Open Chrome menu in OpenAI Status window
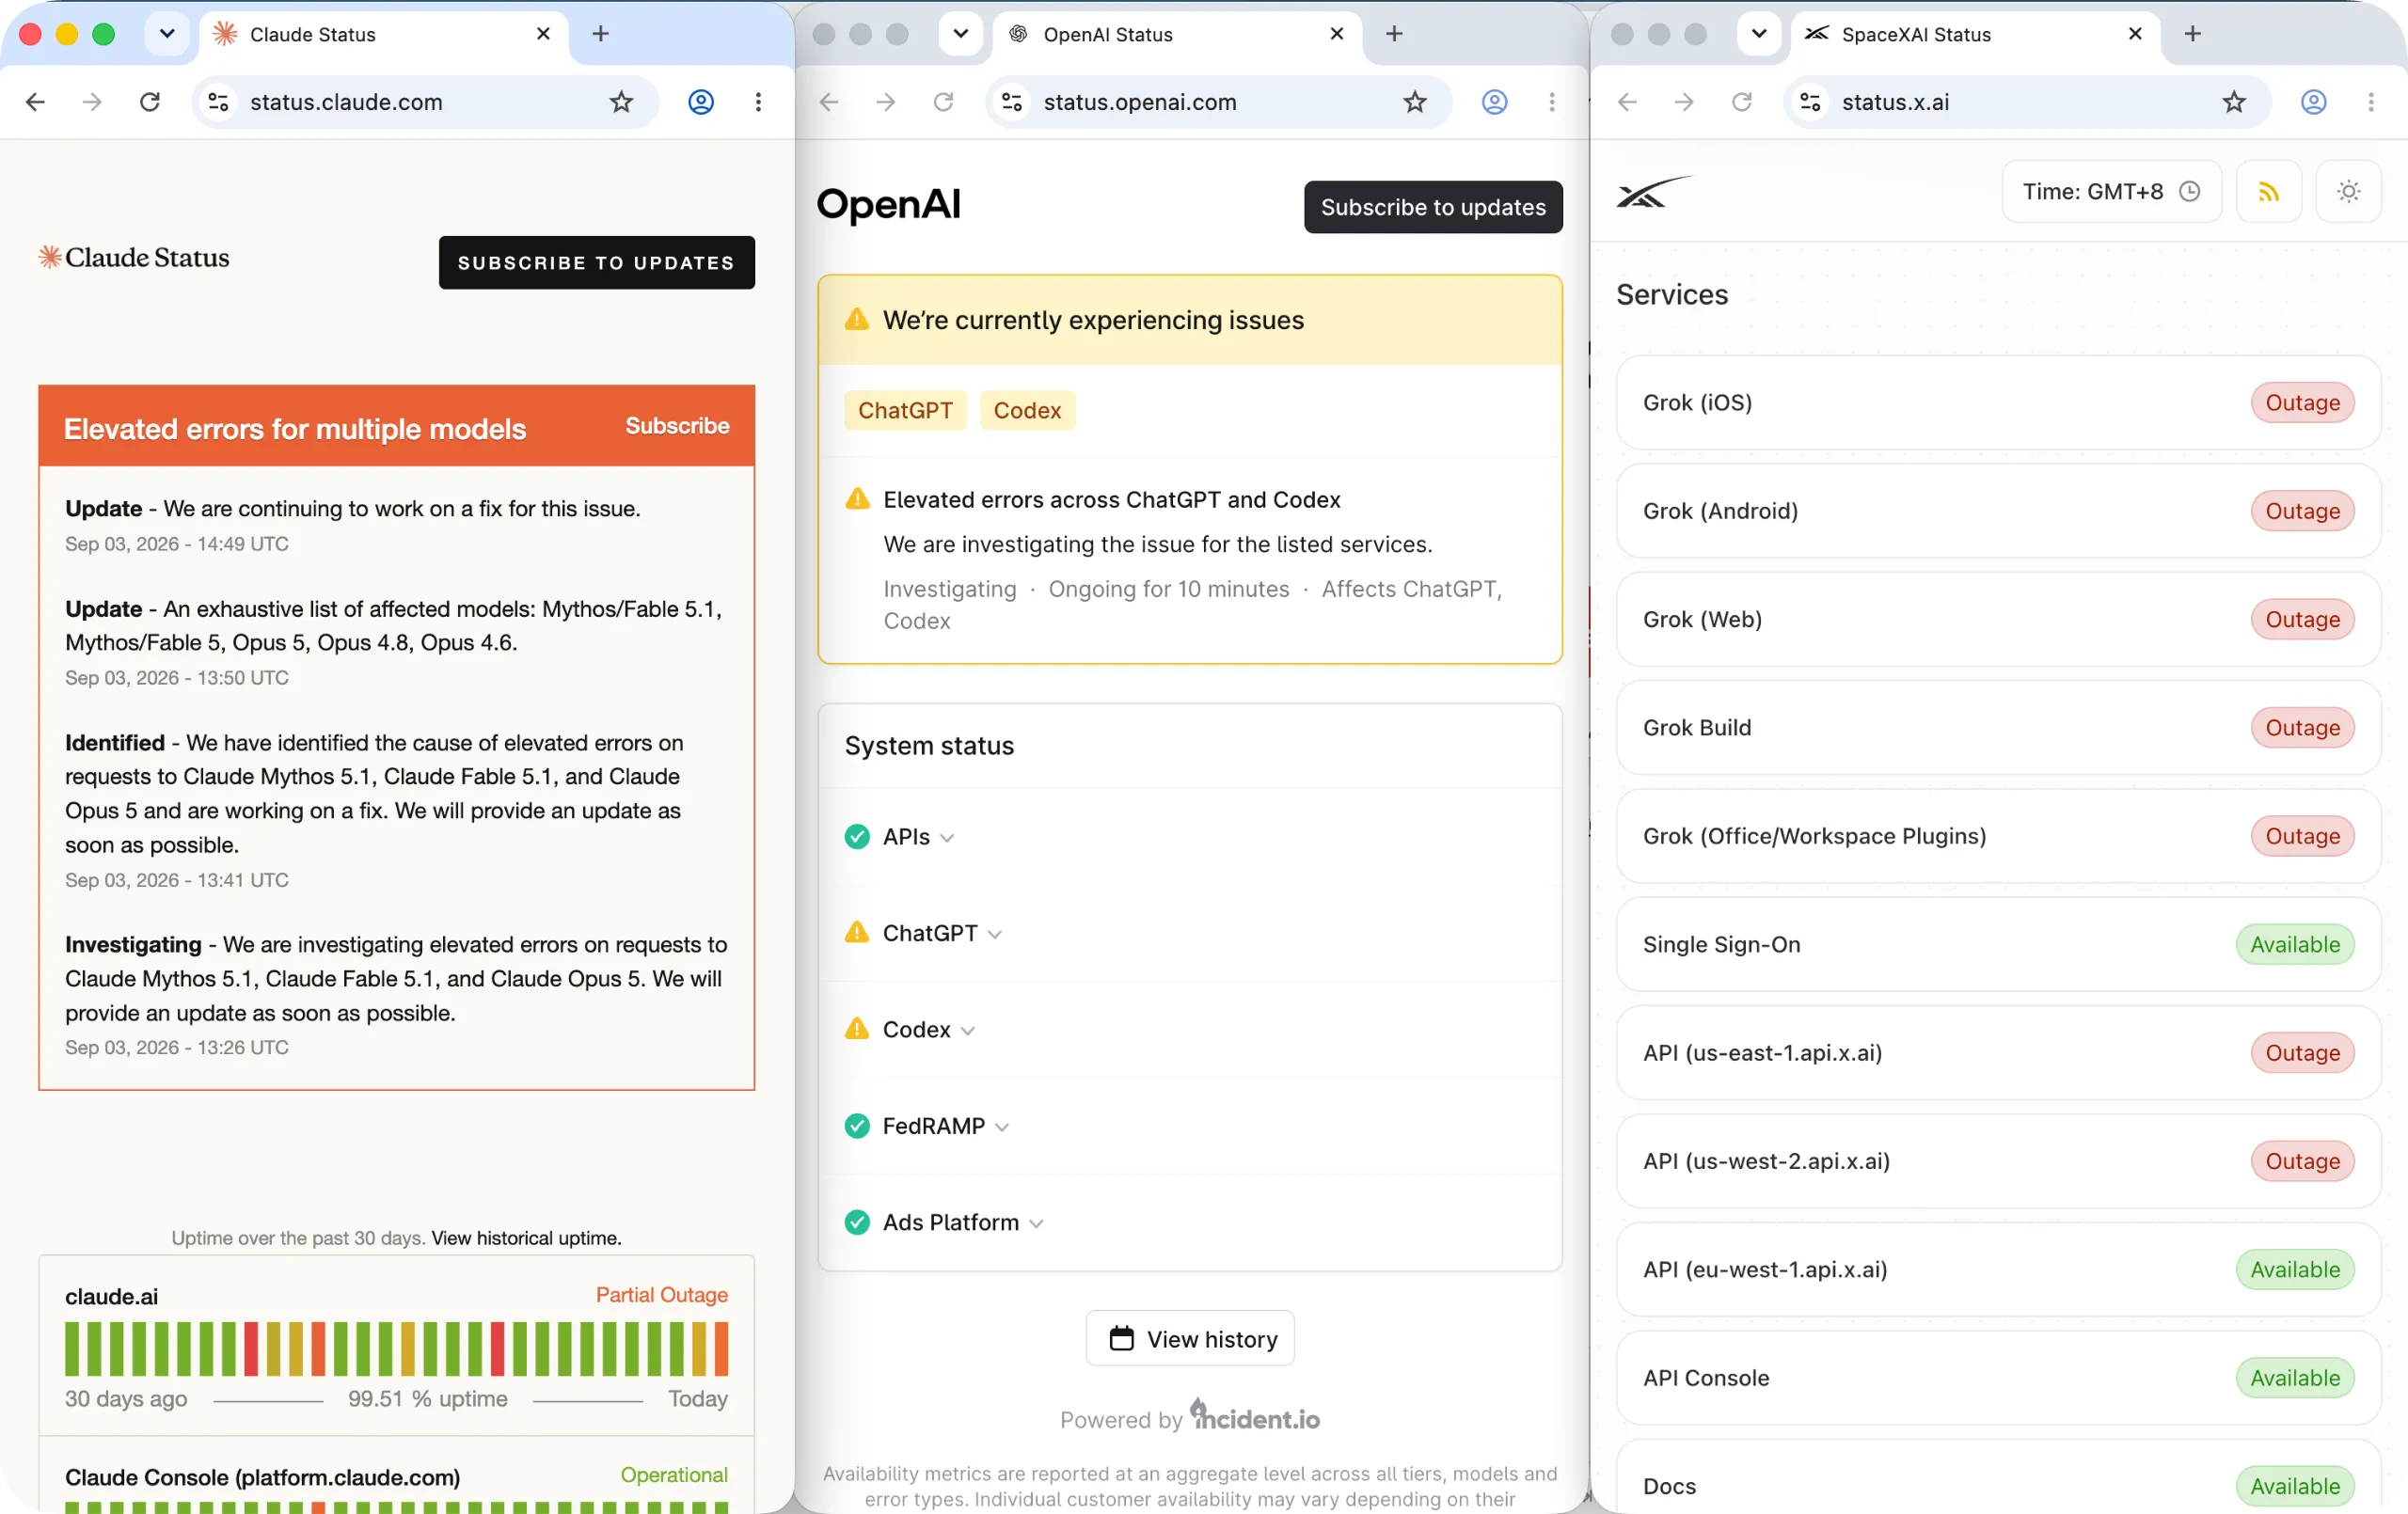2408x1514 pixels. (x=1551, y=102)
